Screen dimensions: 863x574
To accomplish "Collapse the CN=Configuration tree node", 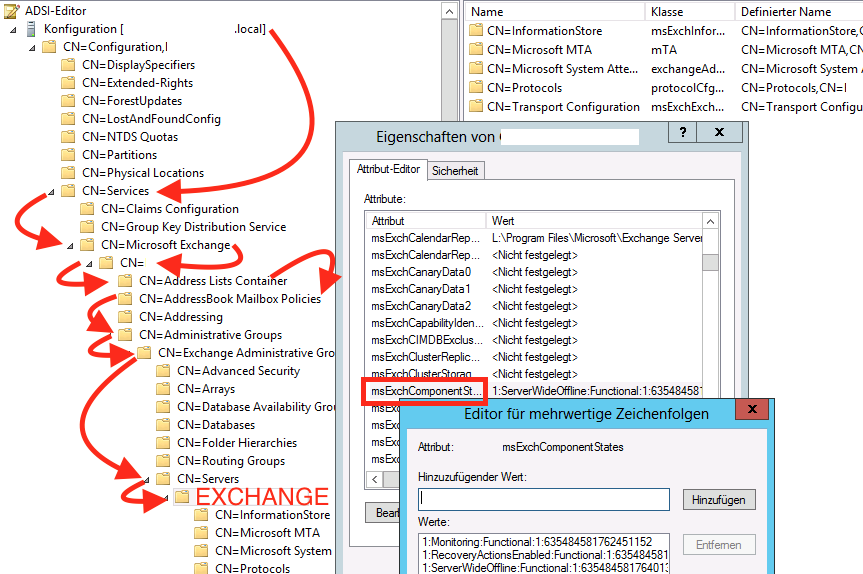I will pos(32,48).
